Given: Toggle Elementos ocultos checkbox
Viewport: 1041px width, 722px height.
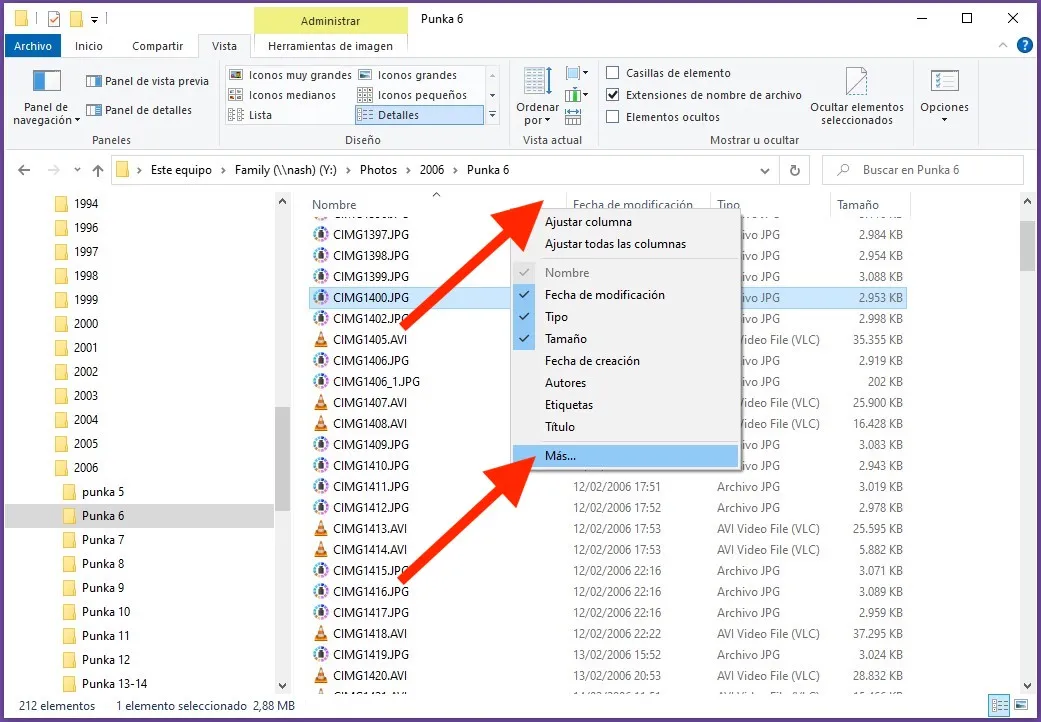Looking at the screenshot, I should coord(613,117).
